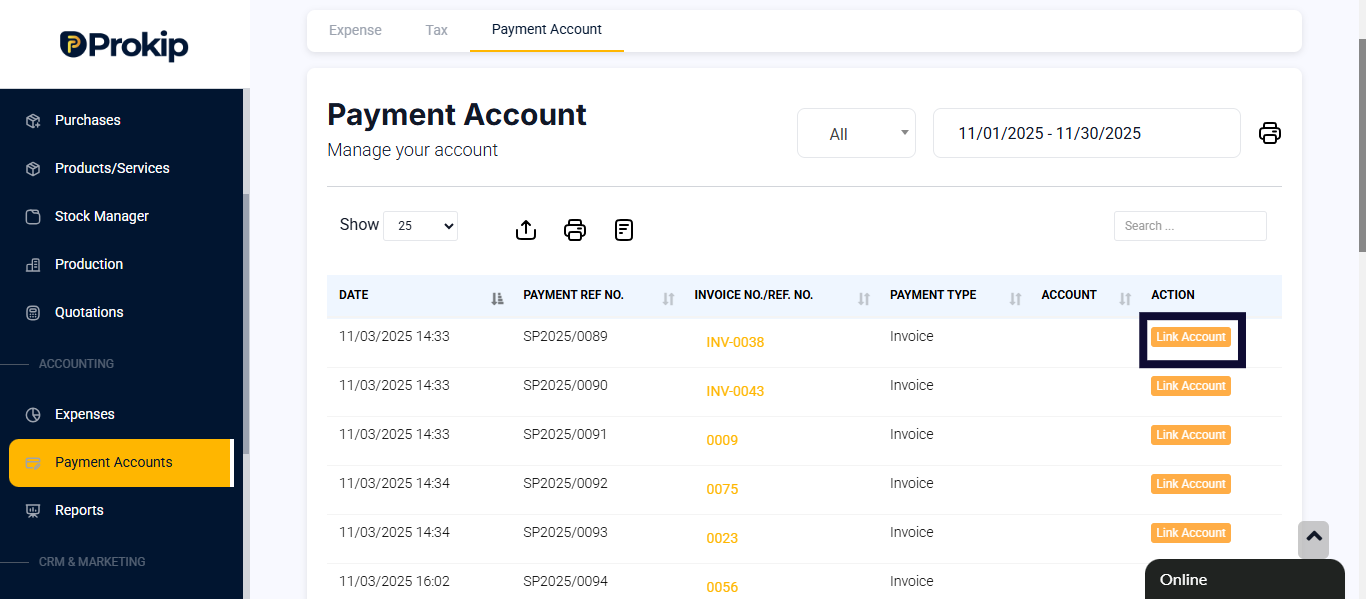Click the 11/03/2025 16:02 date cell

394,581
